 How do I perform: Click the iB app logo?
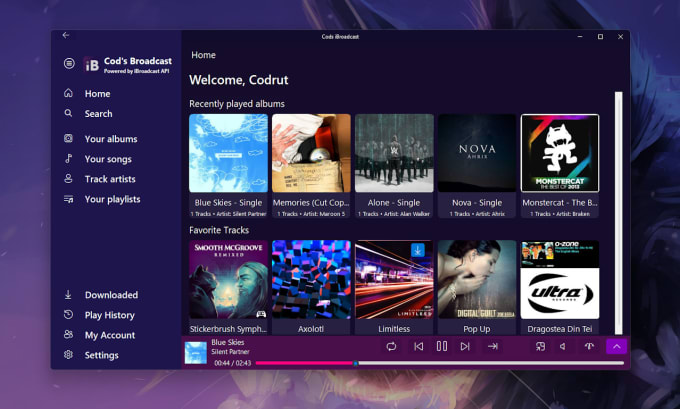(x=92, y=65)
